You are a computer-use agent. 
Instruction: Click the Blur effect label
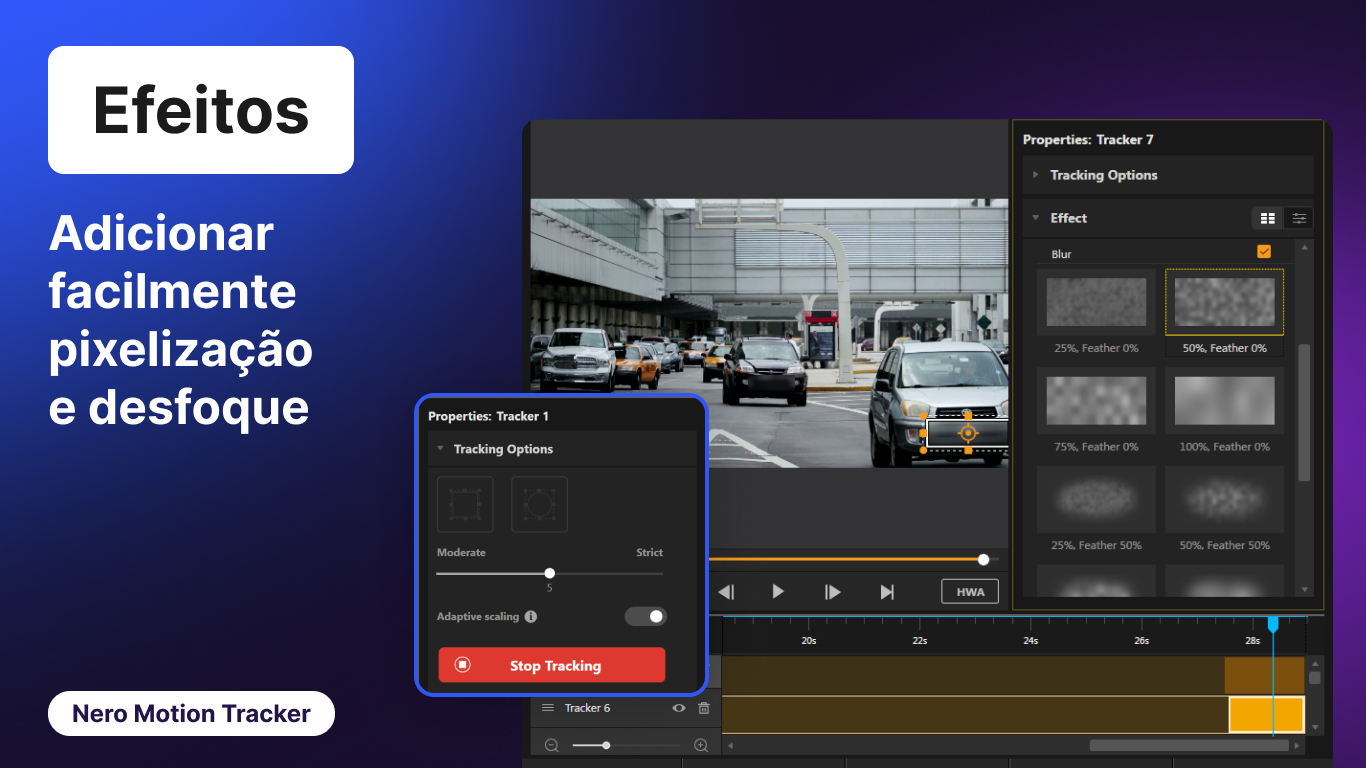1061,254
